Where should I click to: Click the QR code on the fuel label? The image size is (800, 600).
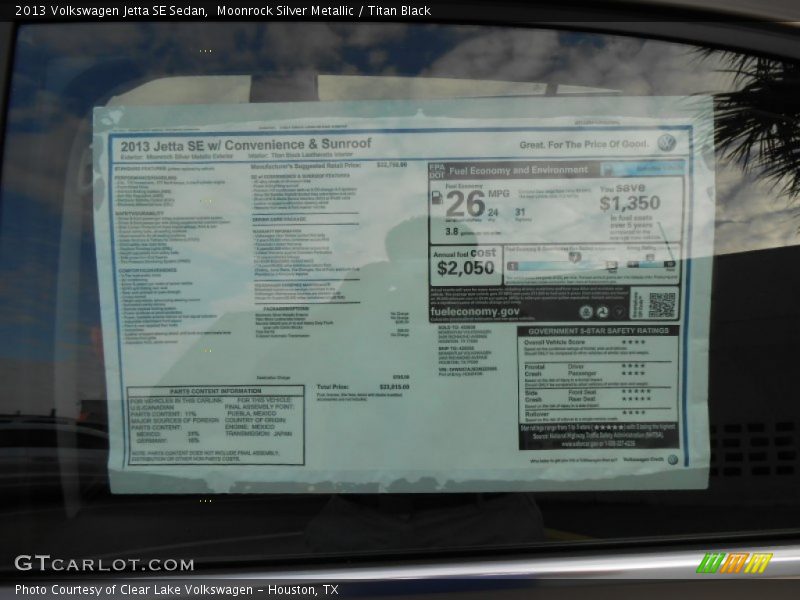(x=662, y=305)
